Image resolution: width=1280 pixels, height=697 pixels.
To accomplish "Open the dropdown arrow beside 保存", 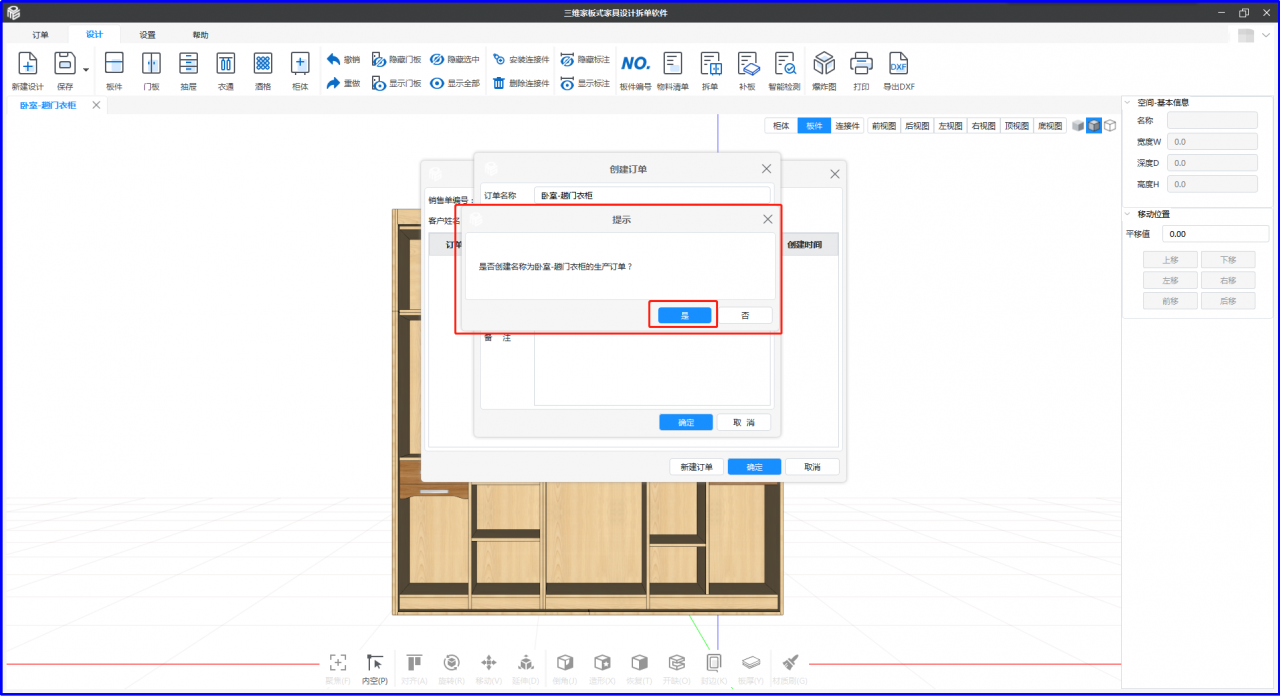I will tap(86, 70).
